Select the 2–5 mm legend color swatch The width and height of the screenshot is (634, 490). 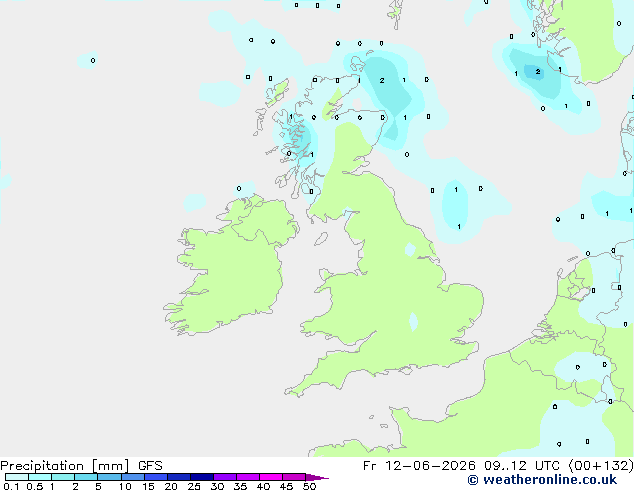coord(86,477)
